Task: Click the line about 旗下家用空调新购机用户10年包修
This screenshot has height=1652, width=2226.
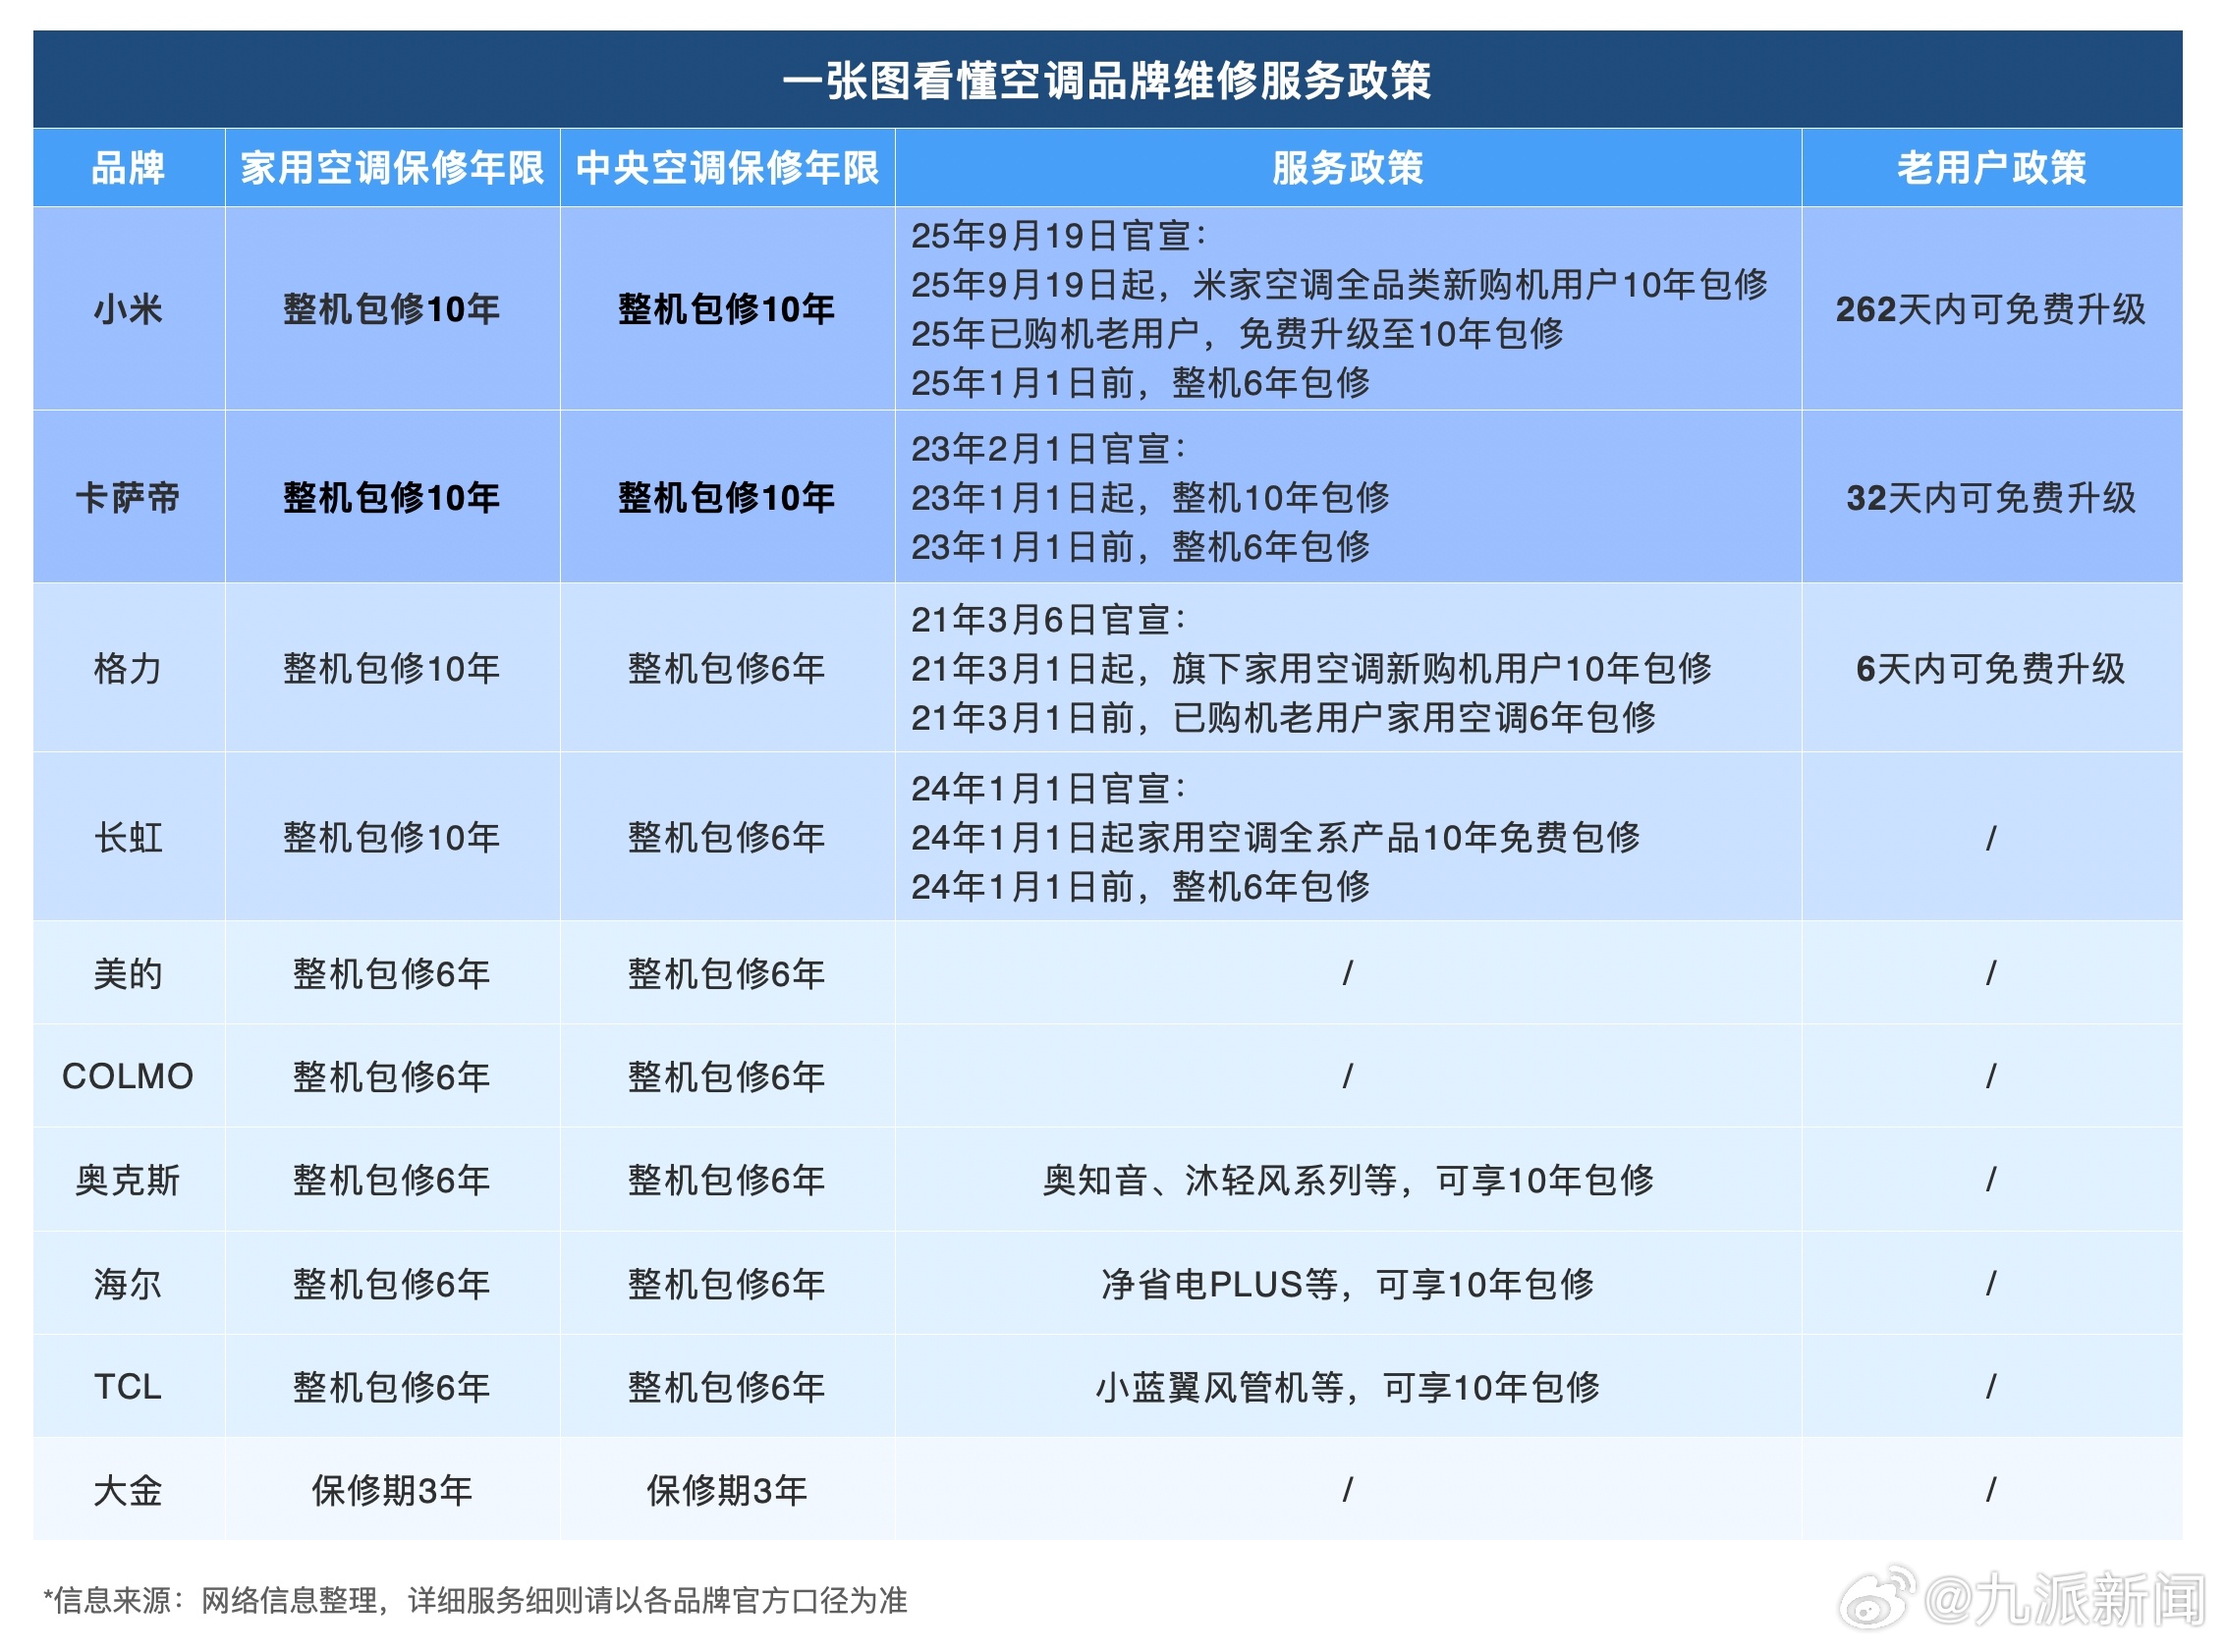Action: tap(1311, 668)
